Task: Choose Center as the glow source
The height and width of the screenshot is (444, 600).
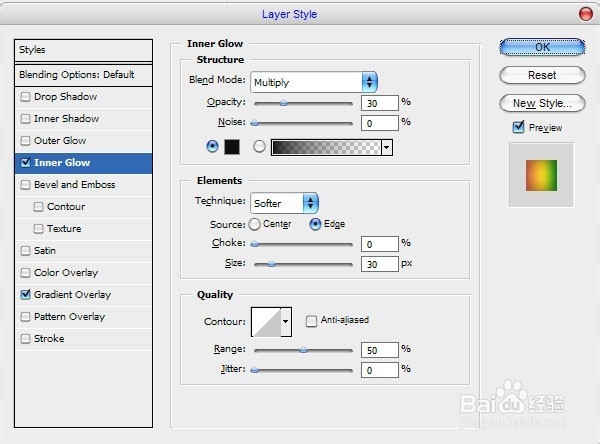Action: click(x=254, y=224)
